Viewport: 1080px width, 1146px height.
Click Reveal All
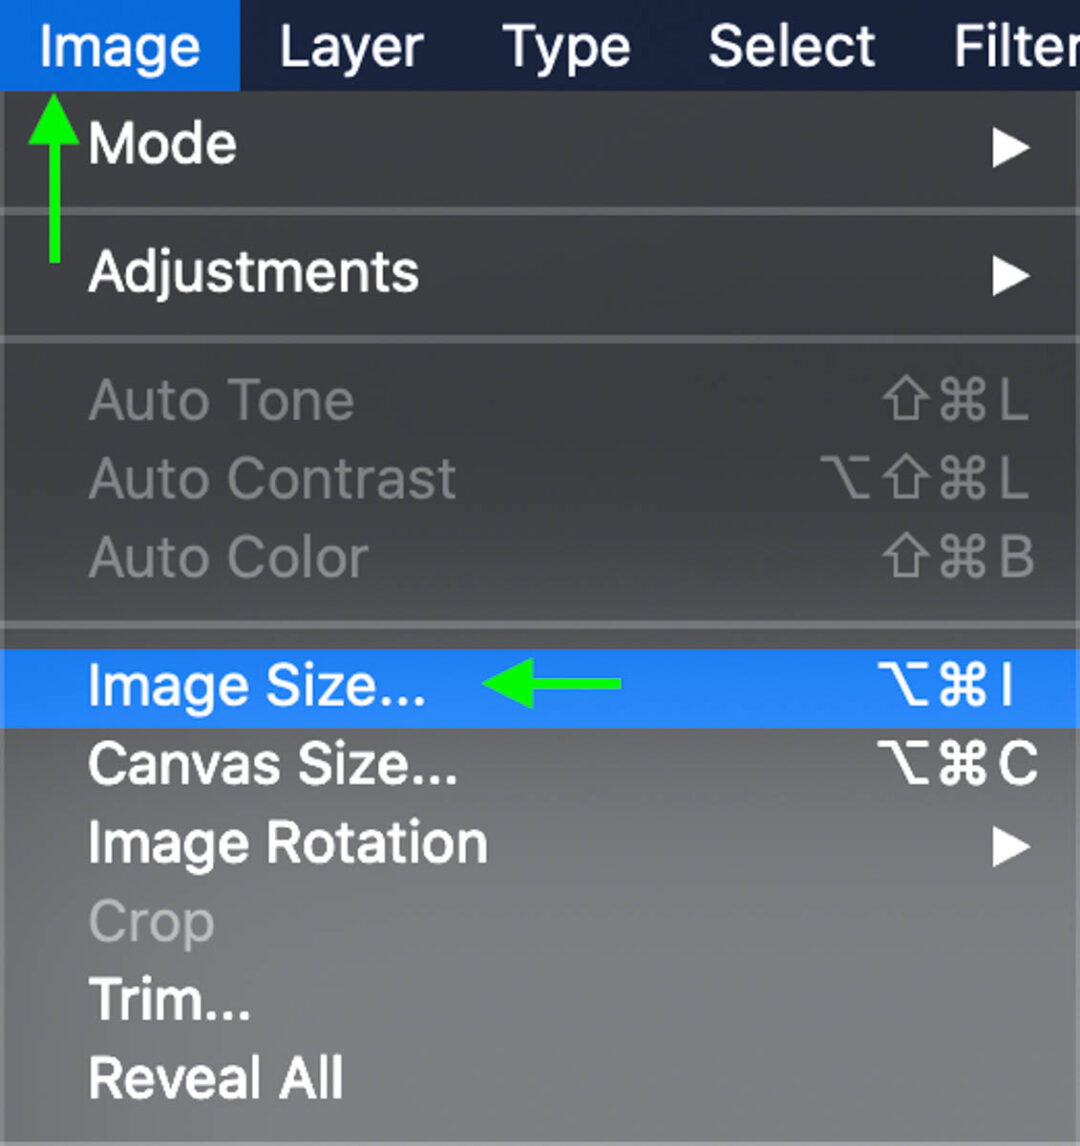215,1078
